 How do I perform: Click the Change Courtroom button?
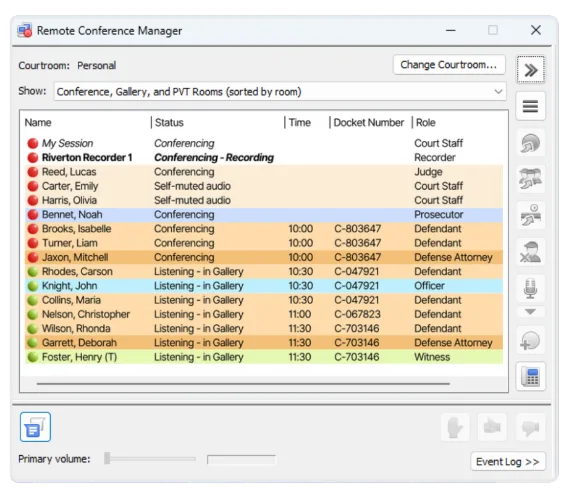[449, 65]
